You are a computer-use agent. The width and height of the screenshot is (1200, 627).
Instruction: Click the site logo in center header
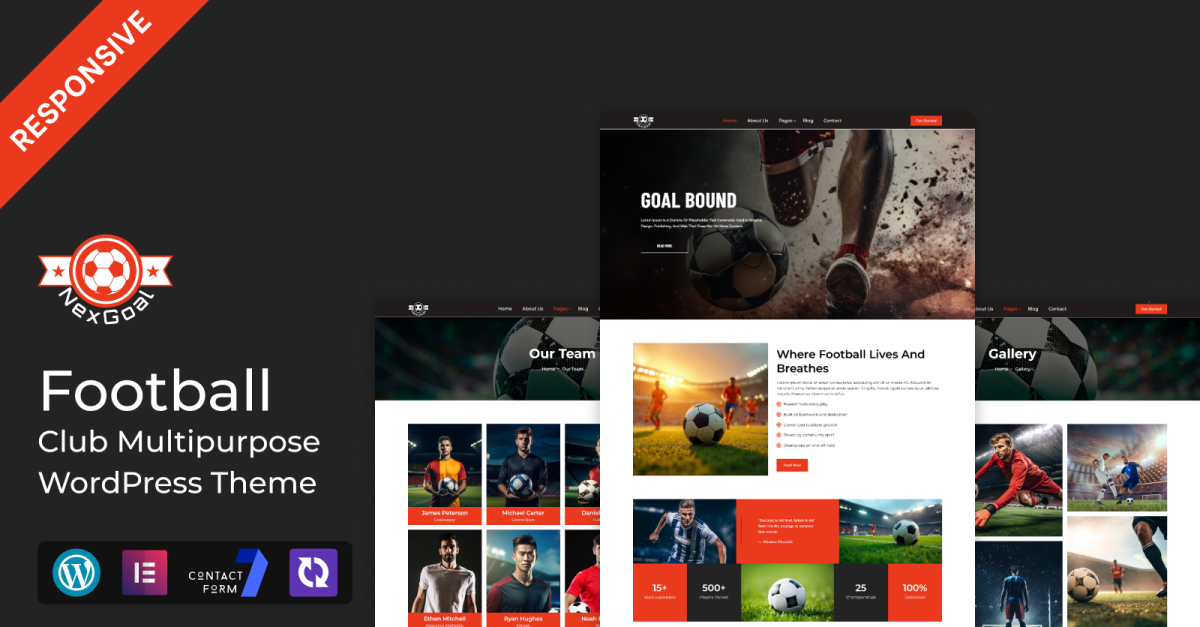click(642, 121)
